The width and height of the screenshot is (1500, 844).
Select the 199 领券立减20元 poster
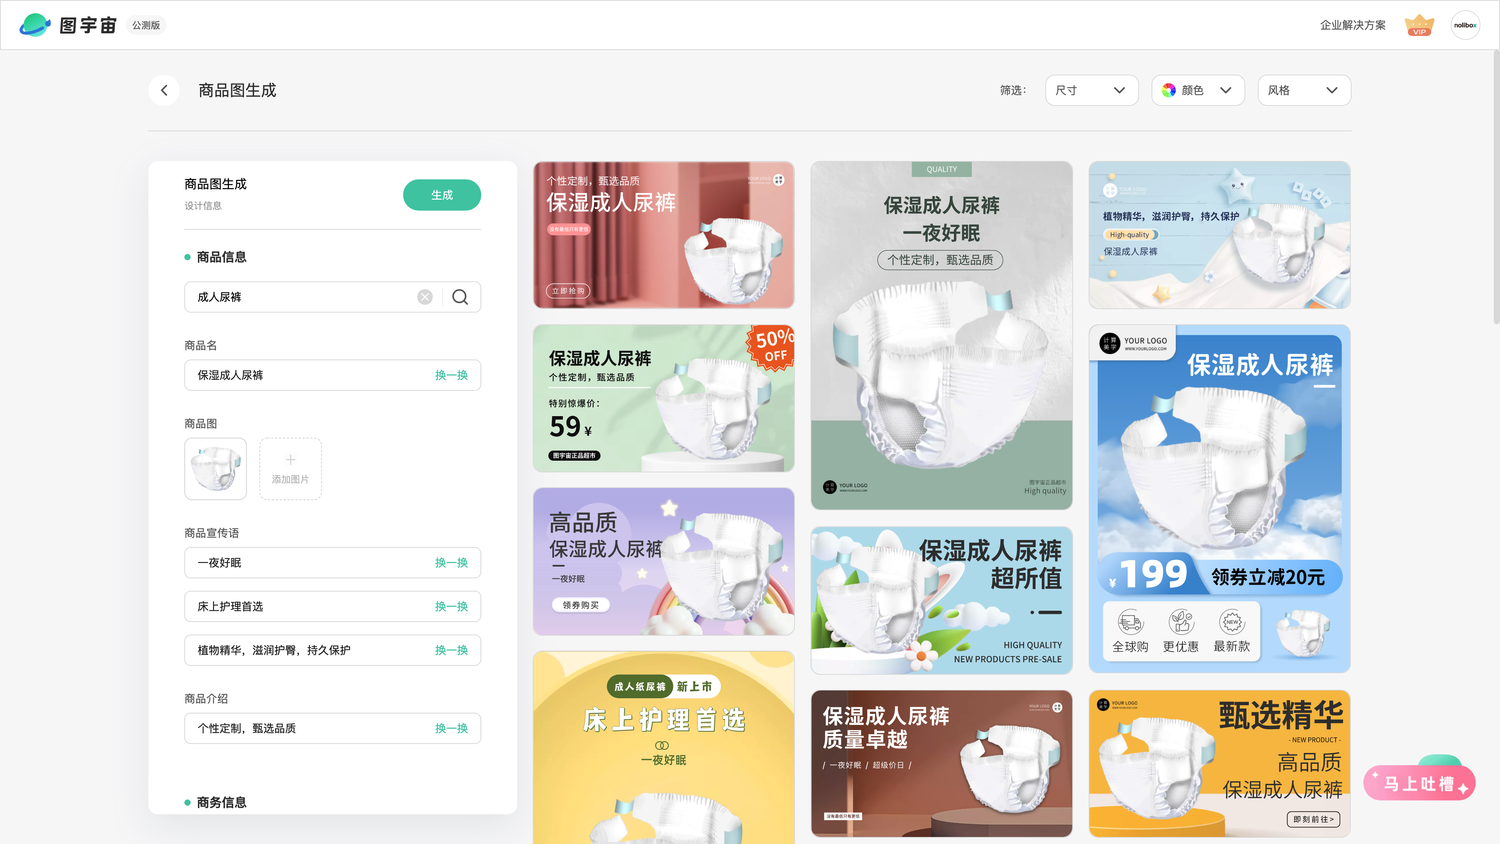(x=1219, y=498)
